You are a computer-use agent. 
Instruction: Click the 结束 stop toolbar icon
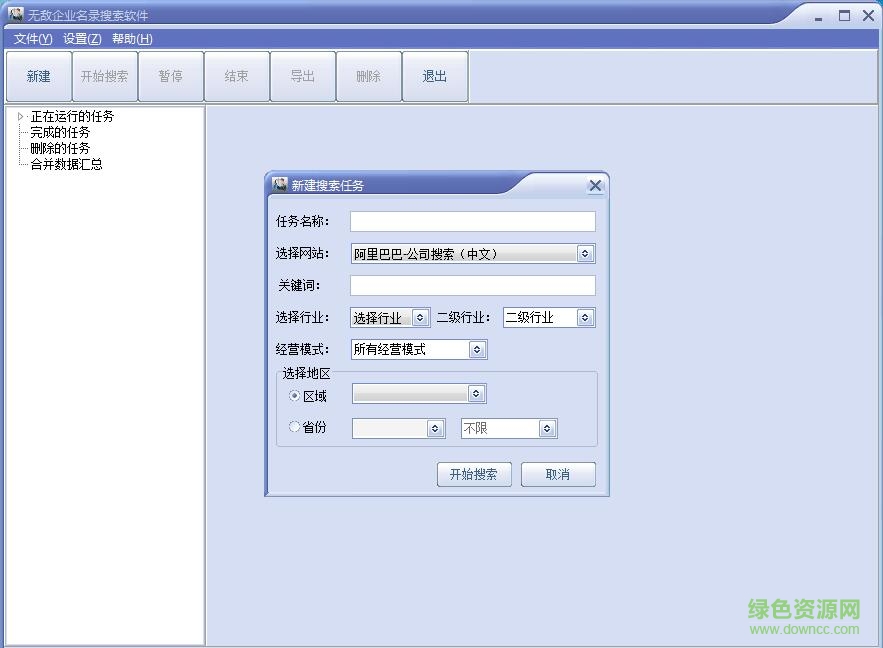point(237,76)
